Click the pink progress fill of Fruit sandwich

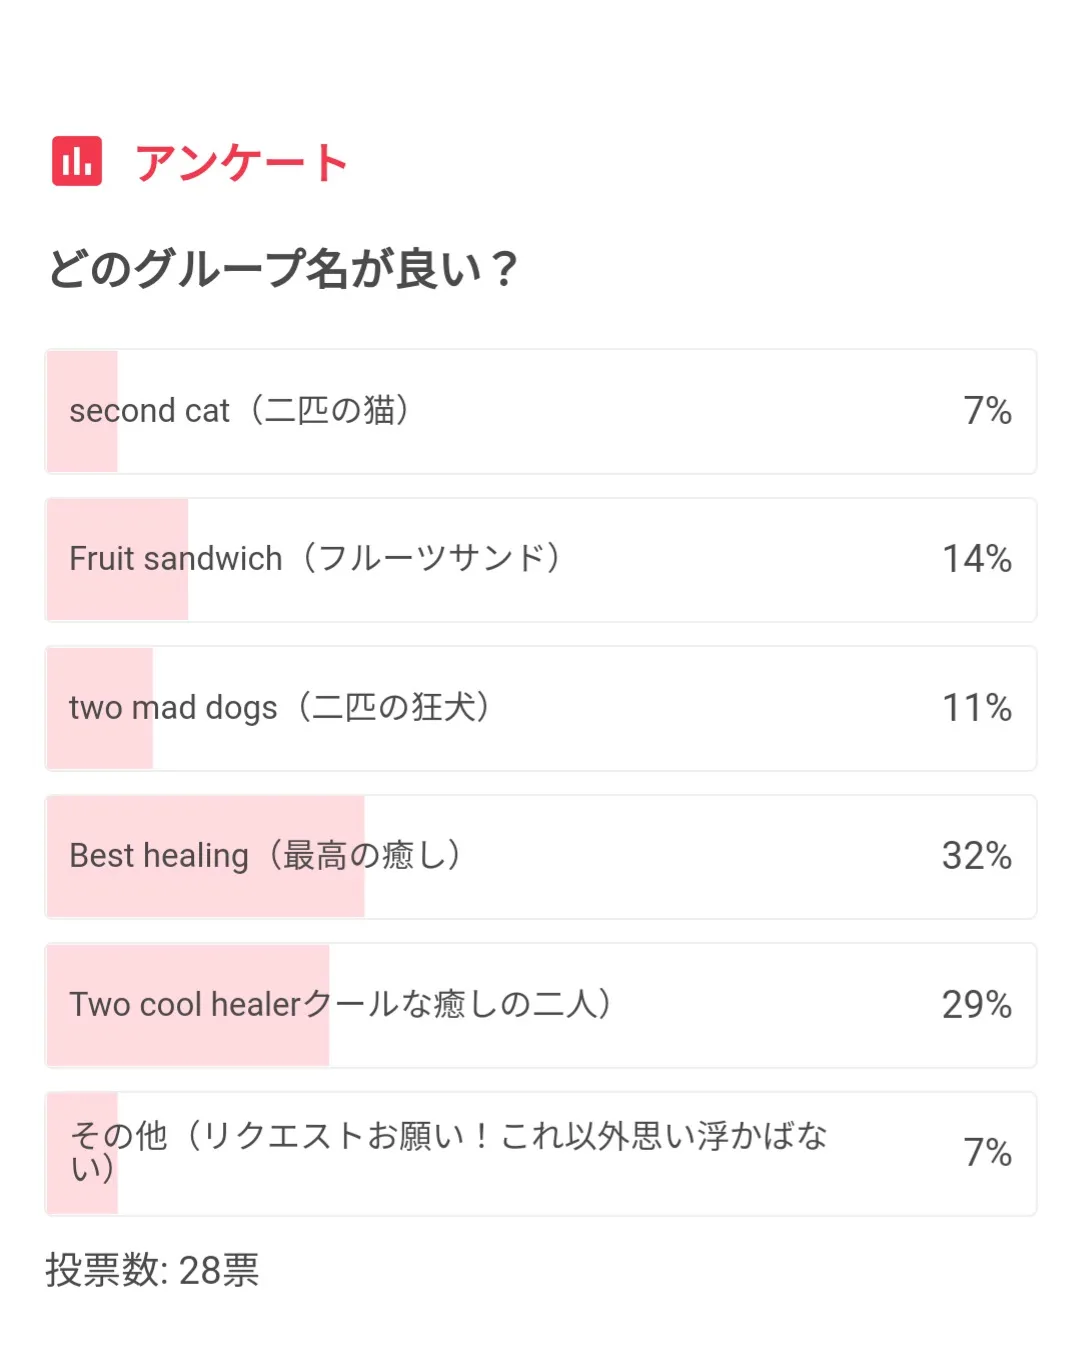[117, 598]
